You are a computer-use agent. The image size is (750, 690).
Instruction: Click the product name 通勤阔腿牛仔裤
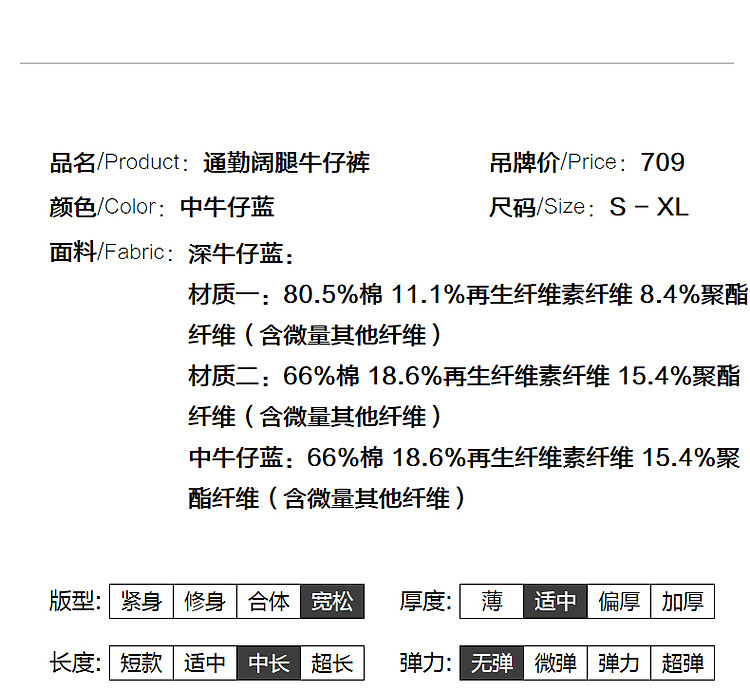[286, 162]
